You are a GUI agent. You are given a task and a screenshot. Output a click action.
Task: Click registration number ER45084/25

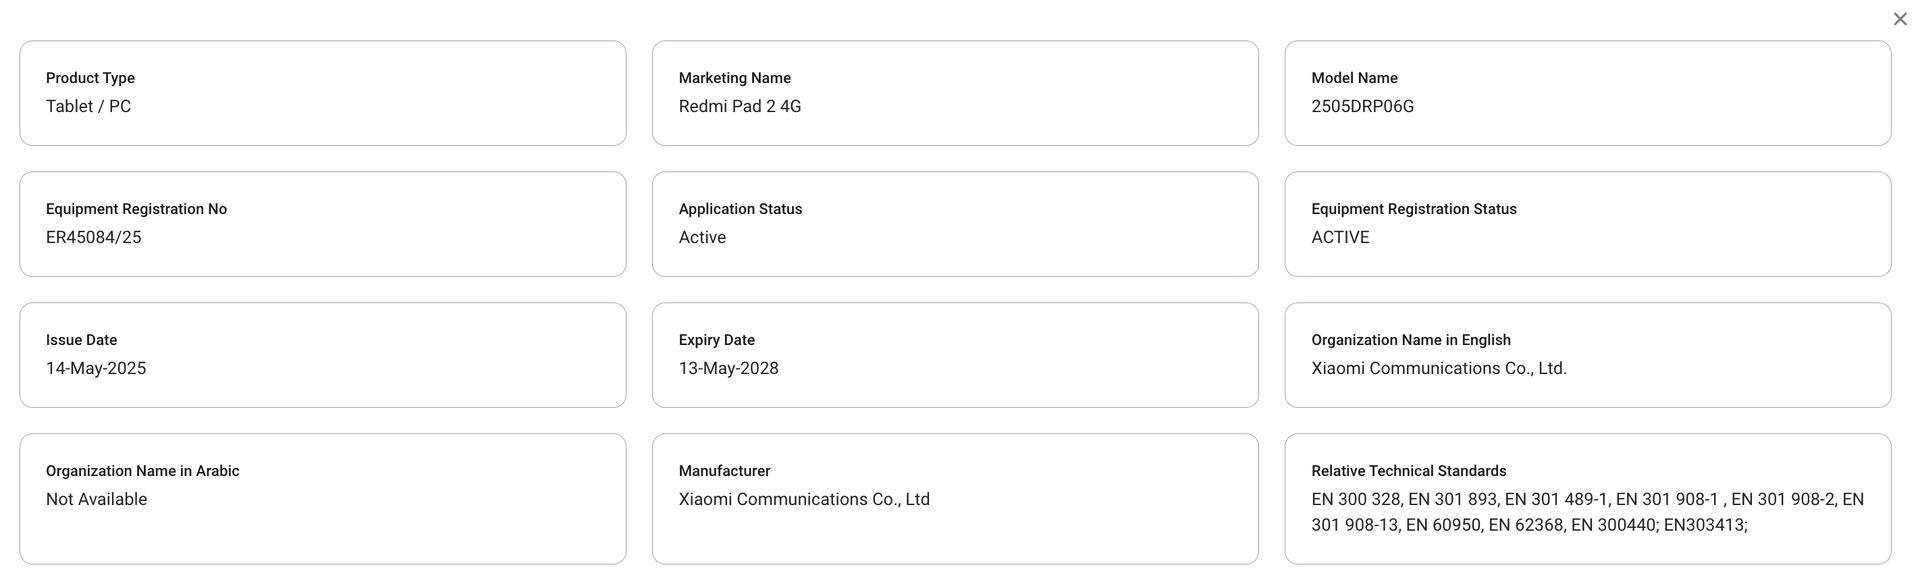pos(94,237)
